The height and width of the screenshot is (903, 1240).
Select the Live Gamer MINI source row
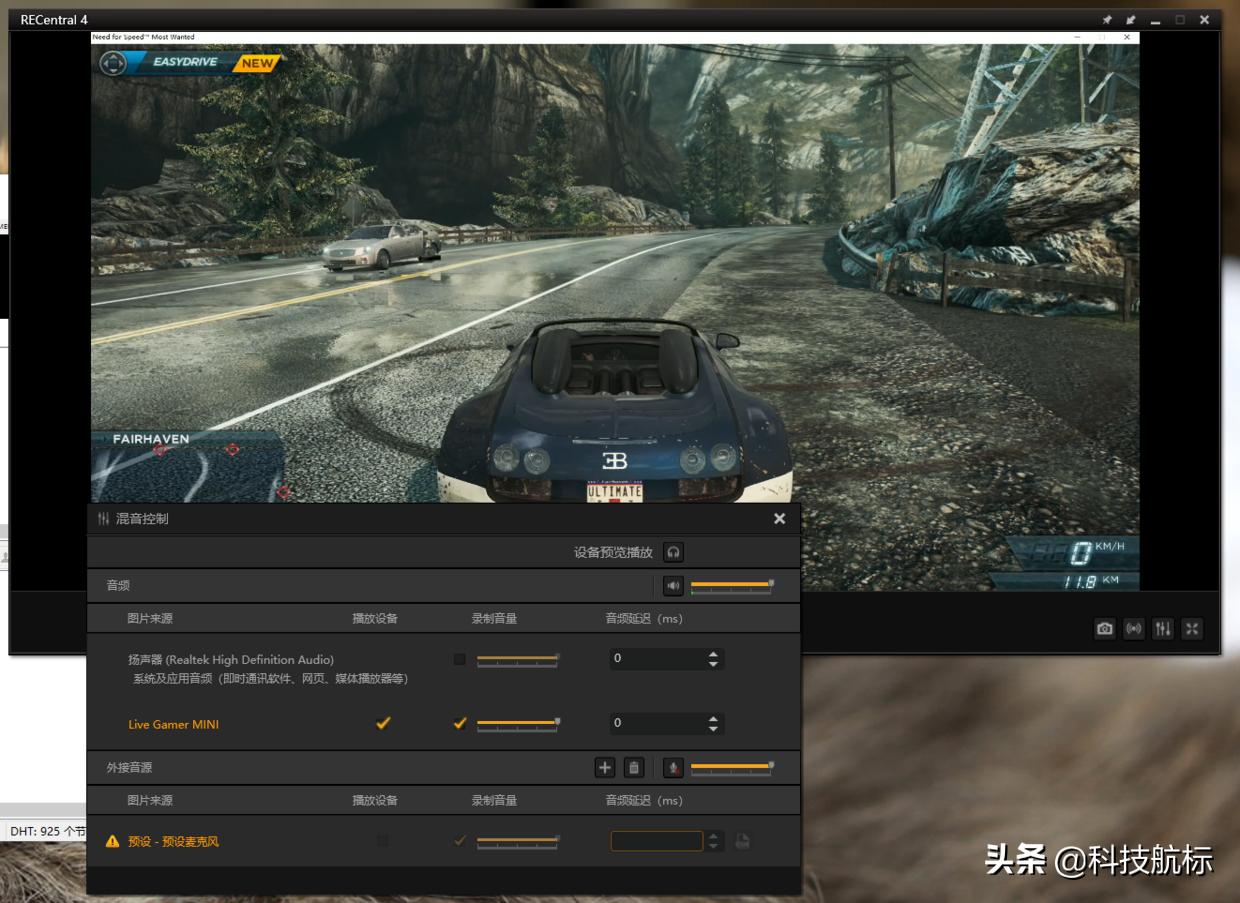(173, 724)
